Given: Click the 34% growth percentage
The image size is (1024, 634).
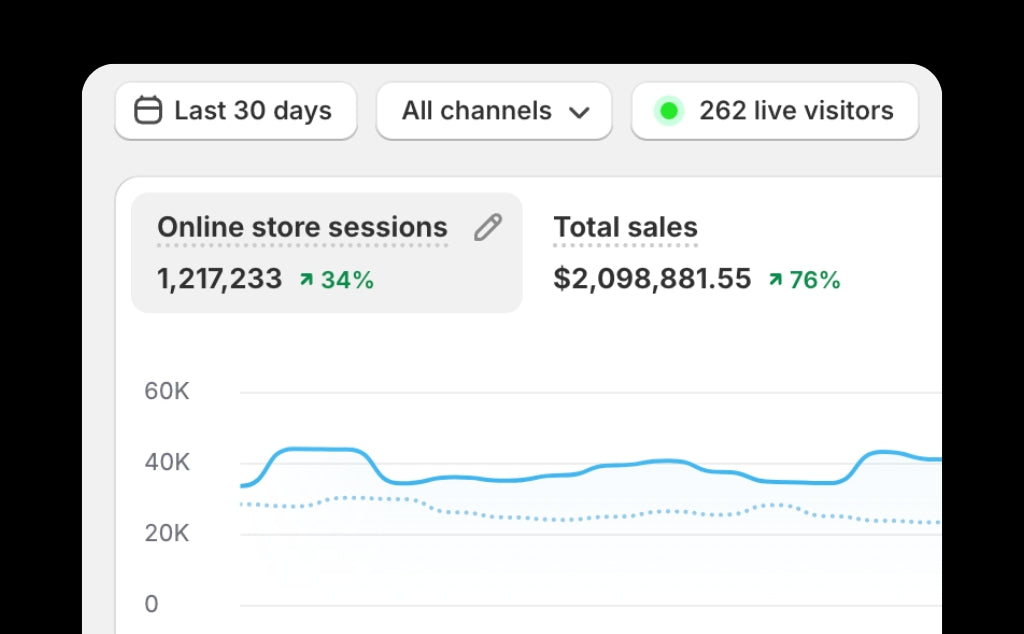Looking at the screenshot, I should 347,280.
